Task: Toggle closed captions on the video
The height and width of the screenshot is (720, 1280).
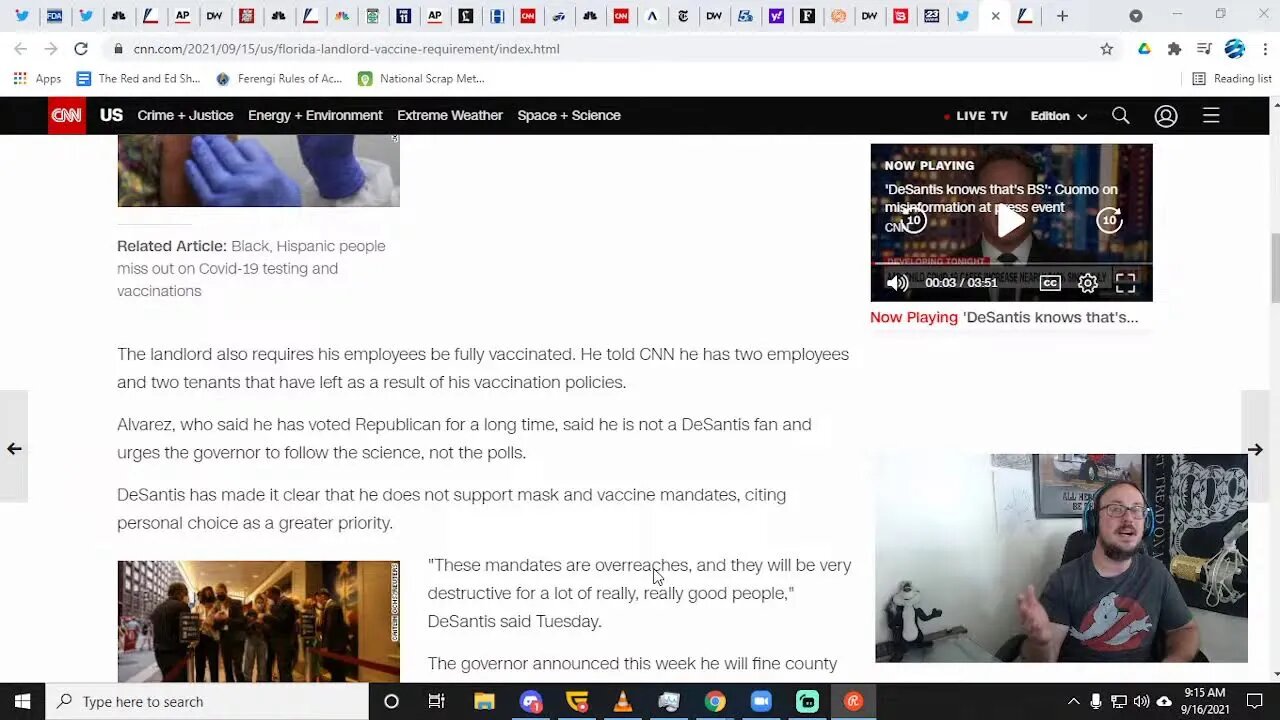Action: [1050, 283]
